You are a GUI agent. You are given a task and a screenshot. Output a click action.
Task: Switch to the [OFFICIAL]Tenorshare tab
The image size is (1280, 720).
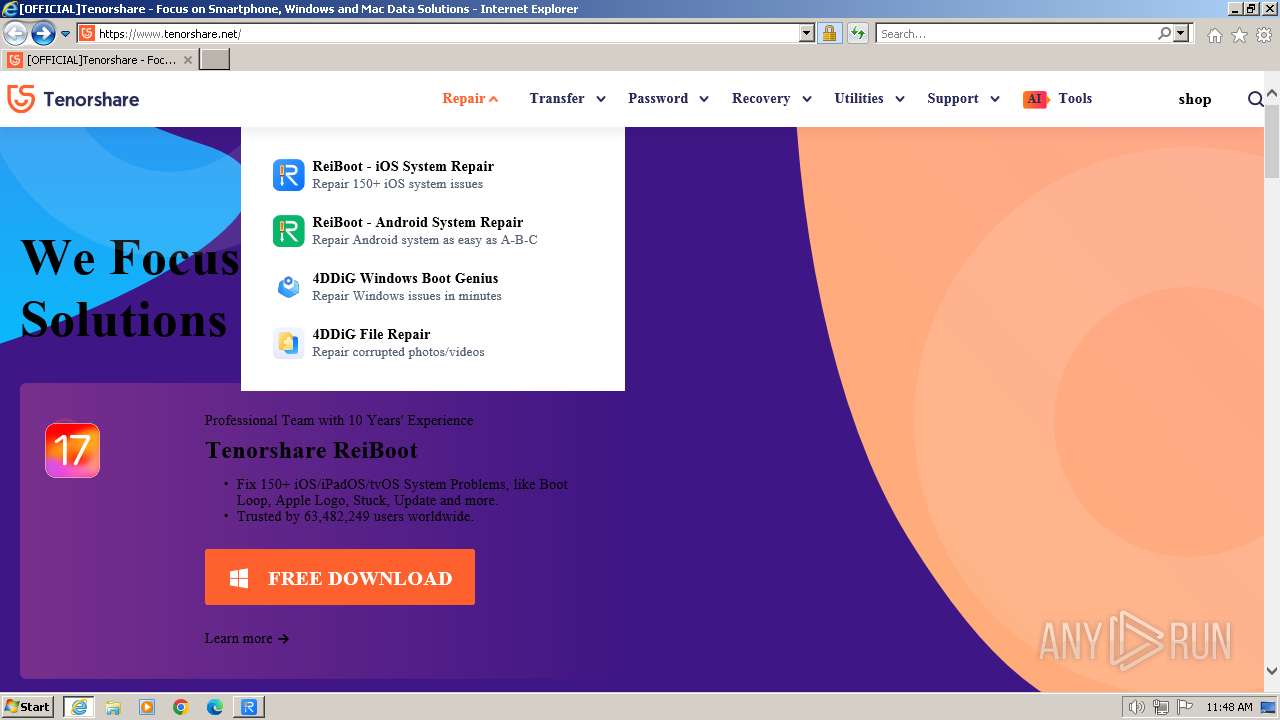100,60
